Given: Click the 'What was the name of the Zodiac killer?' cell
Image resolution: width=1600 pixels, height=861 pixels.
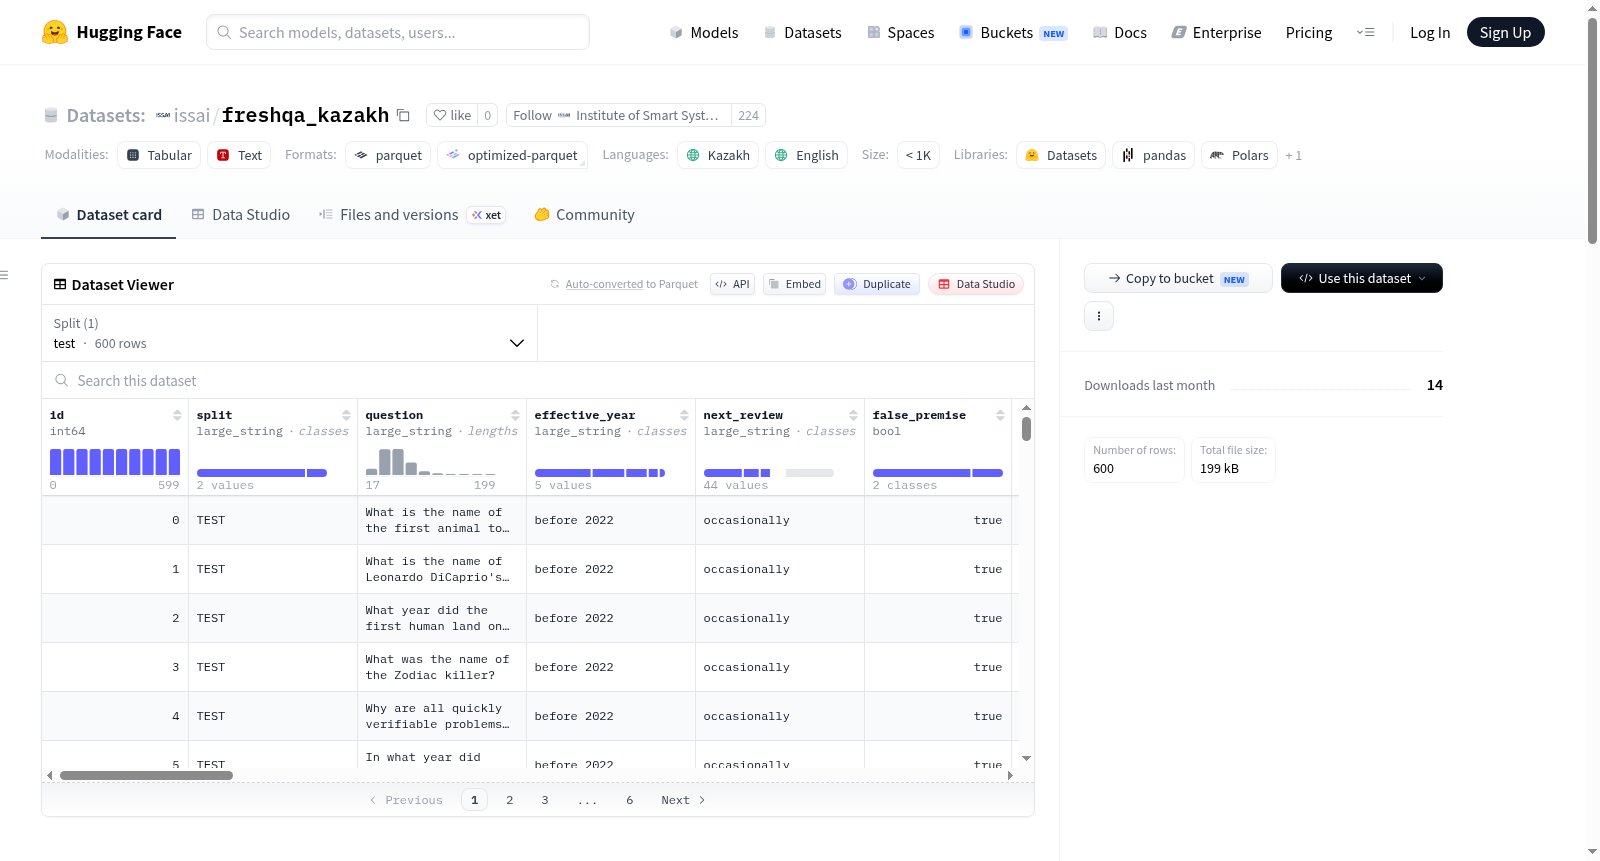Looking at the screenshot, I should tap(442, 667).
